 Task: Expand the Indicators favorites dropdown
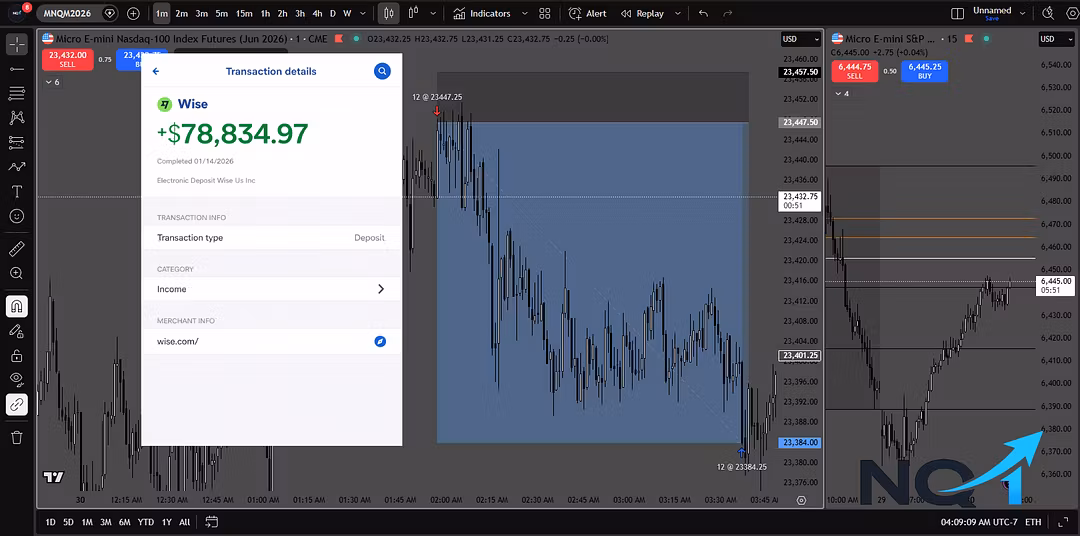coord(525,13)
